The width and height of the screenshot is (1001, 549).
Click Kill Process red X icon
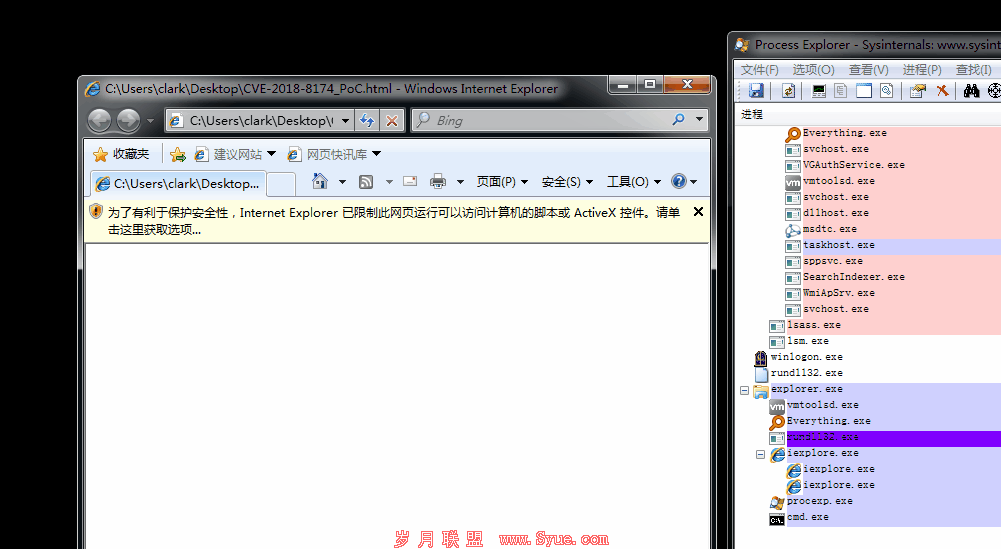942,91
